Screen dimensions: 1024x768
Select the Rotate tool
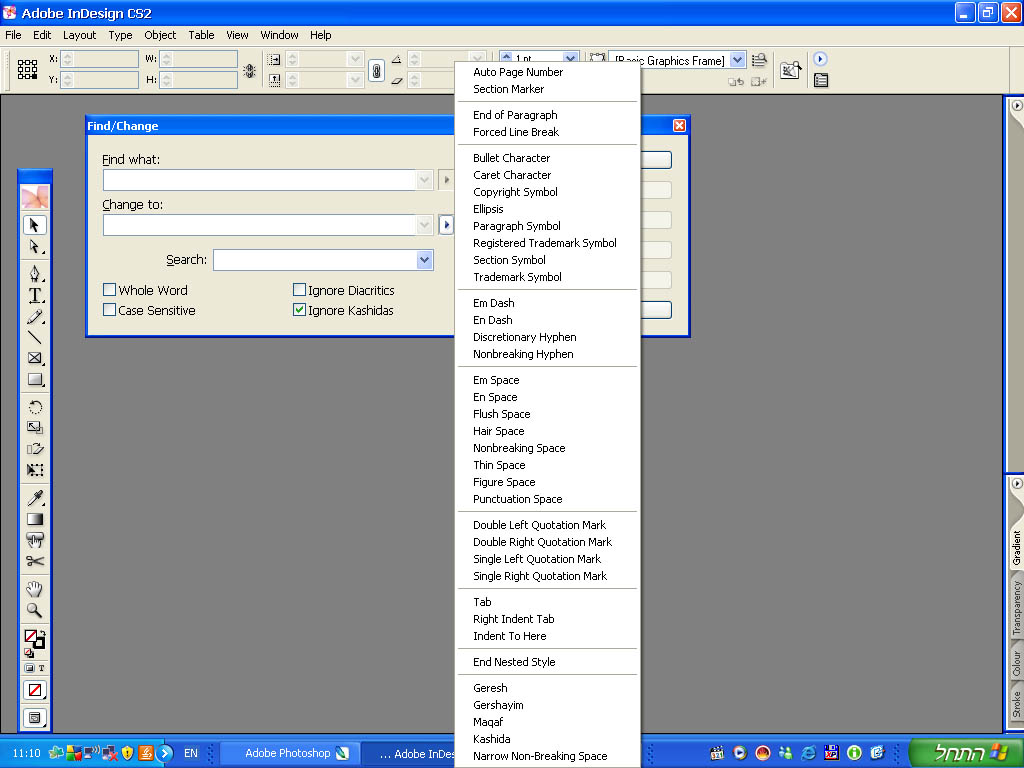point(35,407)
